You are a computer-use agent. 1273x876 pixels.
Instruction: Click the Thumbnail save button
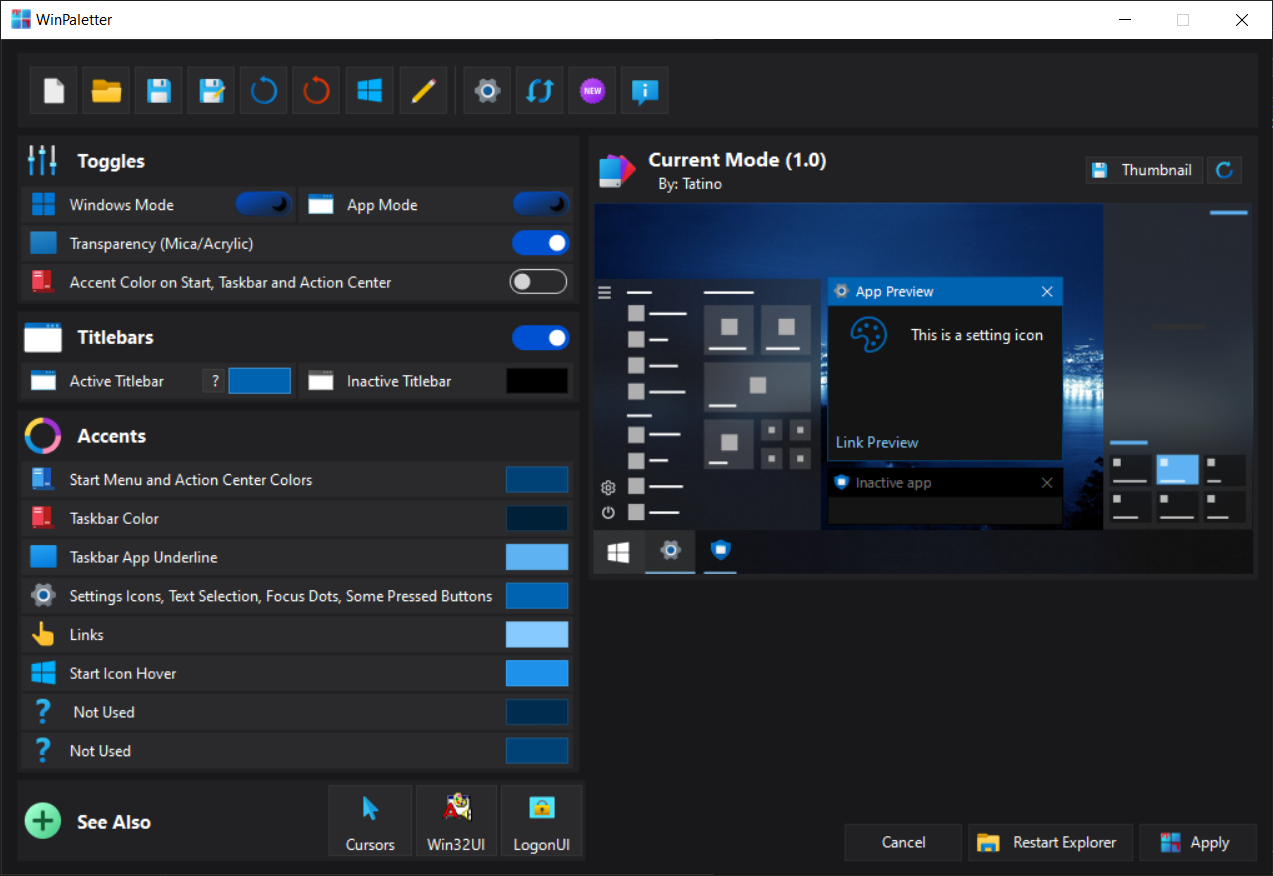pyautogui.click(x=1144, y=170)
